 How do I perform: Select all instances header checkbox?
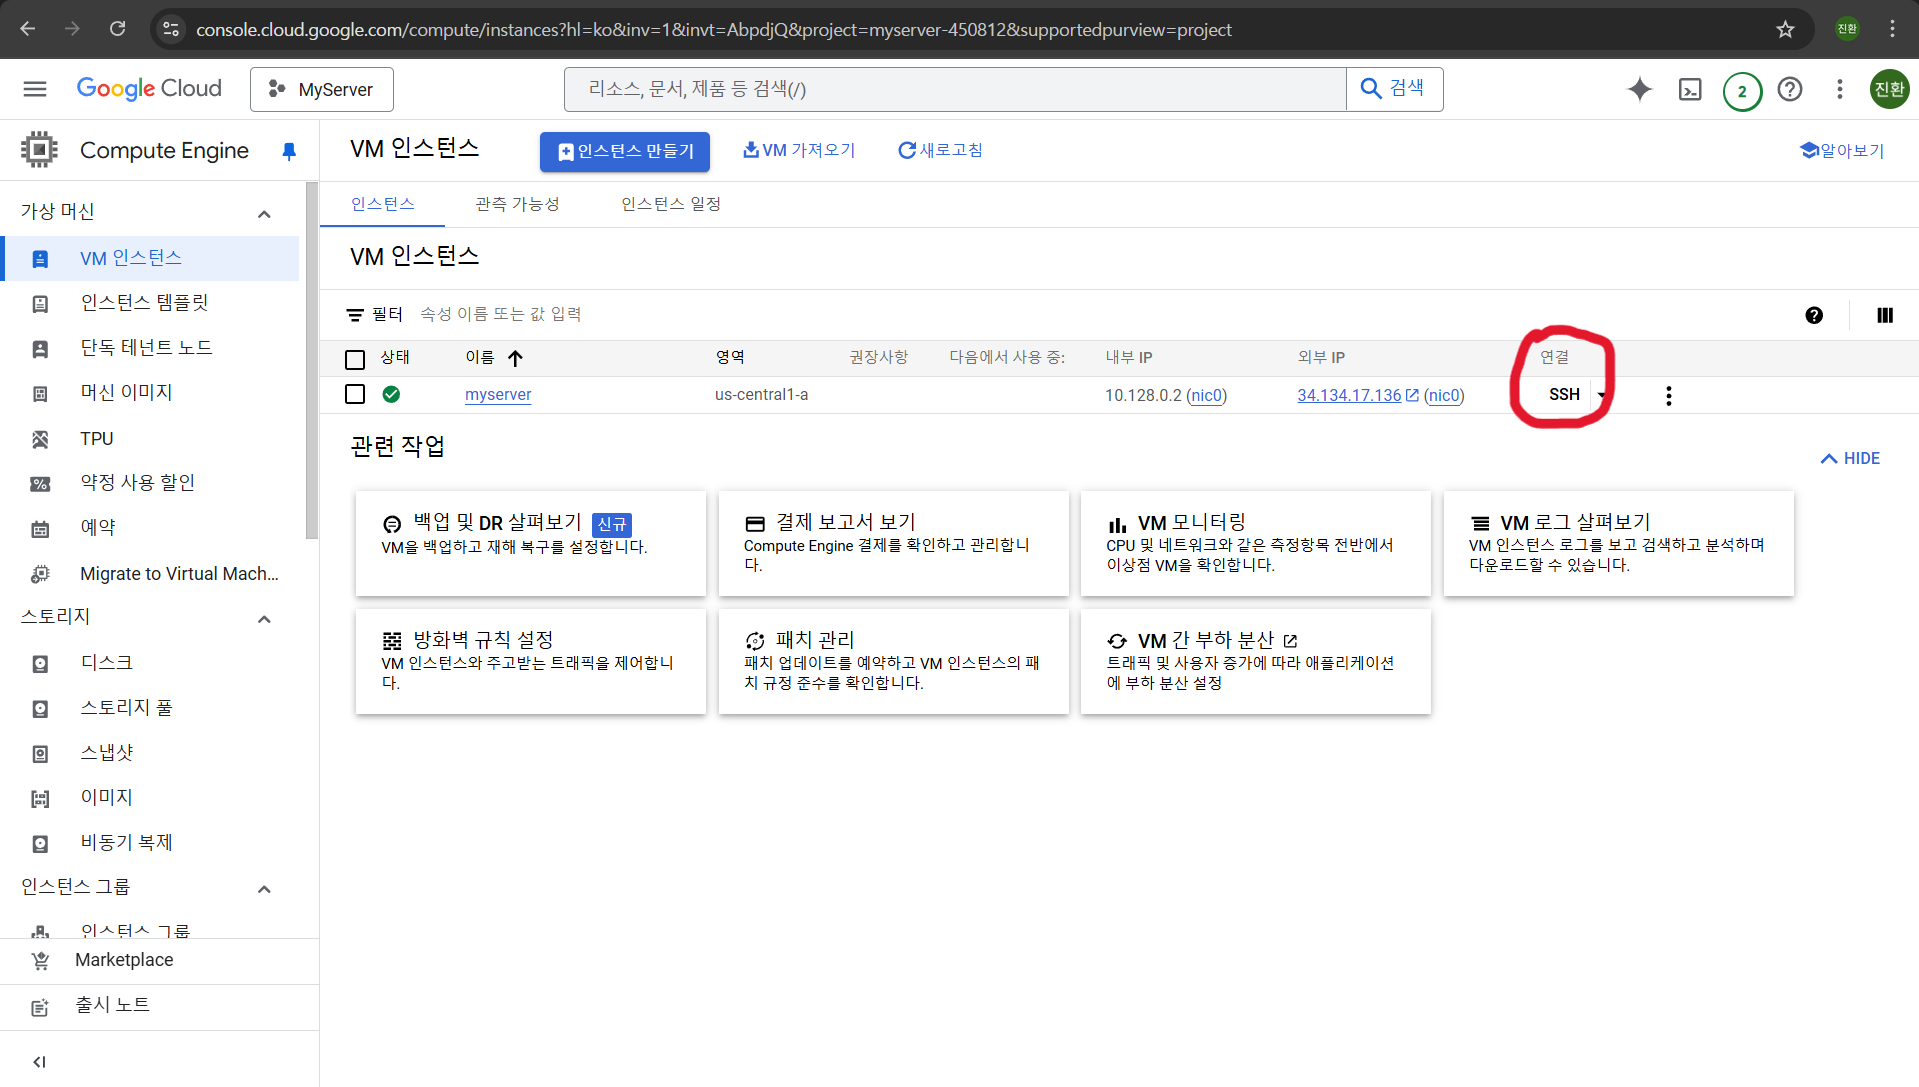pos(355,359)
